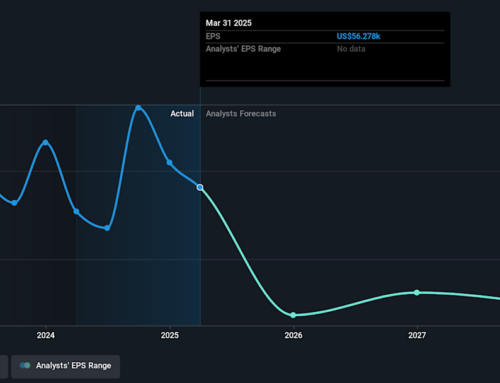Image resolution: width=500 pixels, height=383 pixels.
Task: Click the 2027 forecast data point
Action: click(417, 293)
